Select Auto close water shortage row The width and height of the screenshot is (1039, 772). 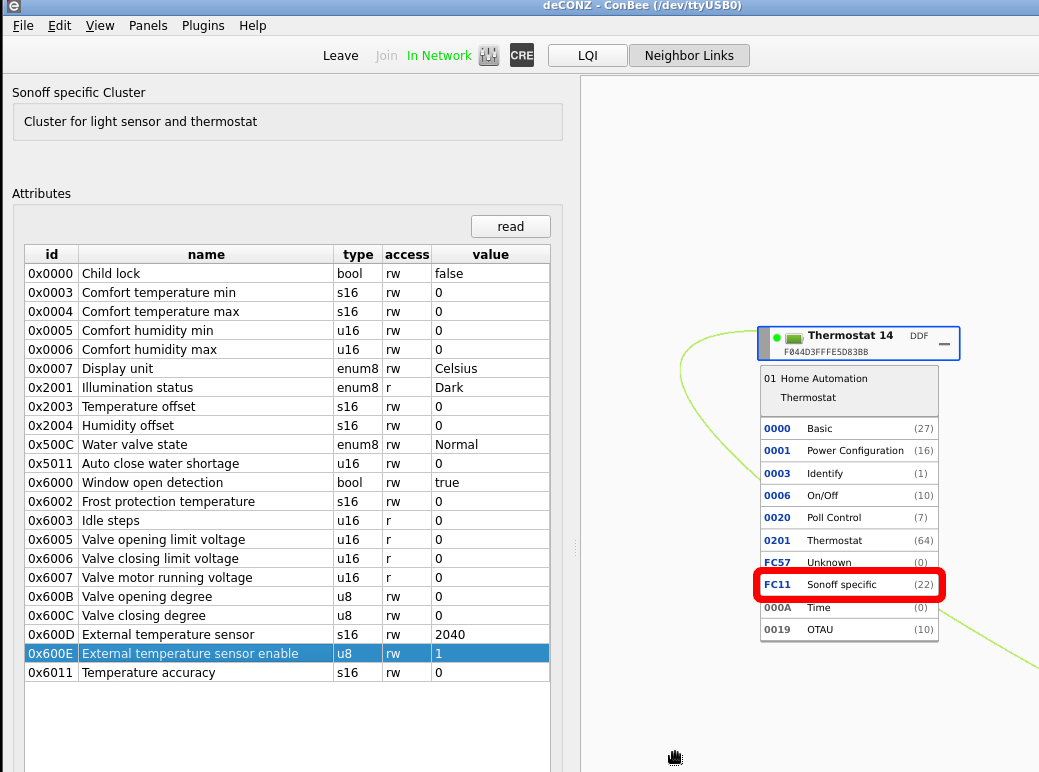point(287,464)
